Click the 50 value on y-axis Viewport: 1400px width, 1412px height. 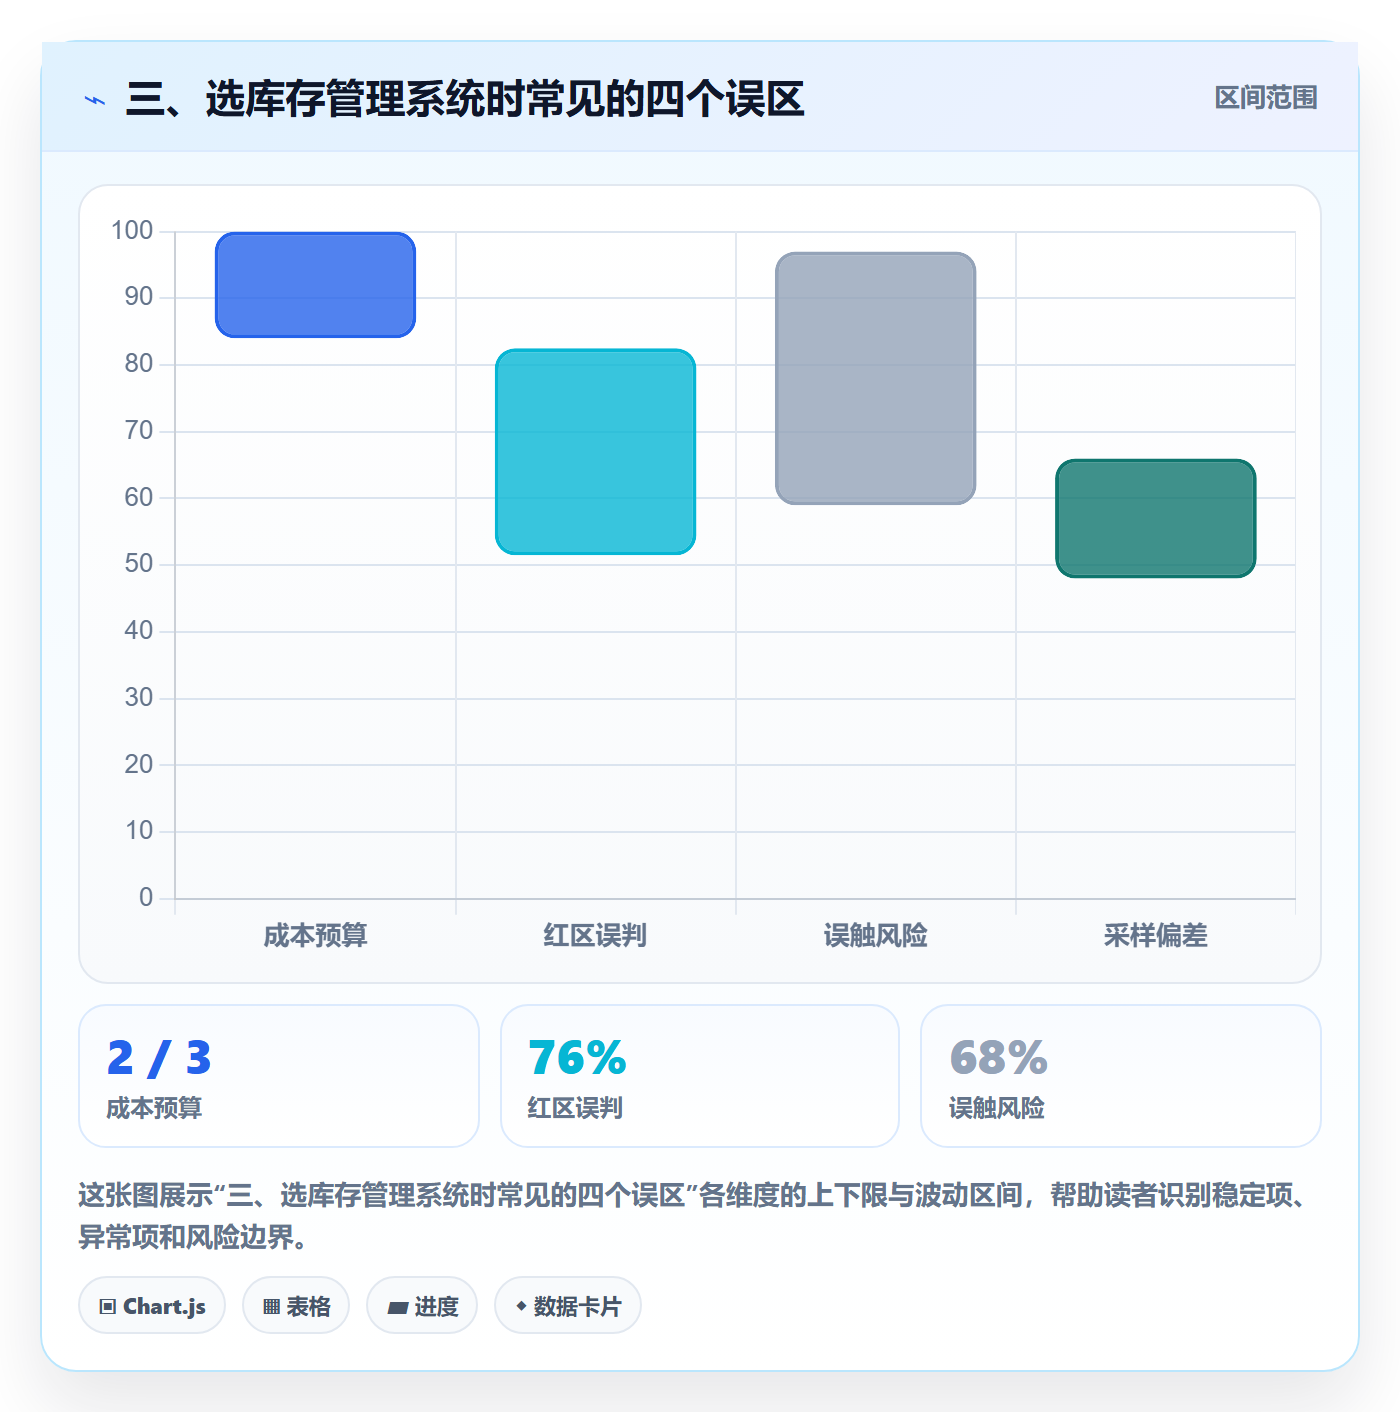pos(139,564)
